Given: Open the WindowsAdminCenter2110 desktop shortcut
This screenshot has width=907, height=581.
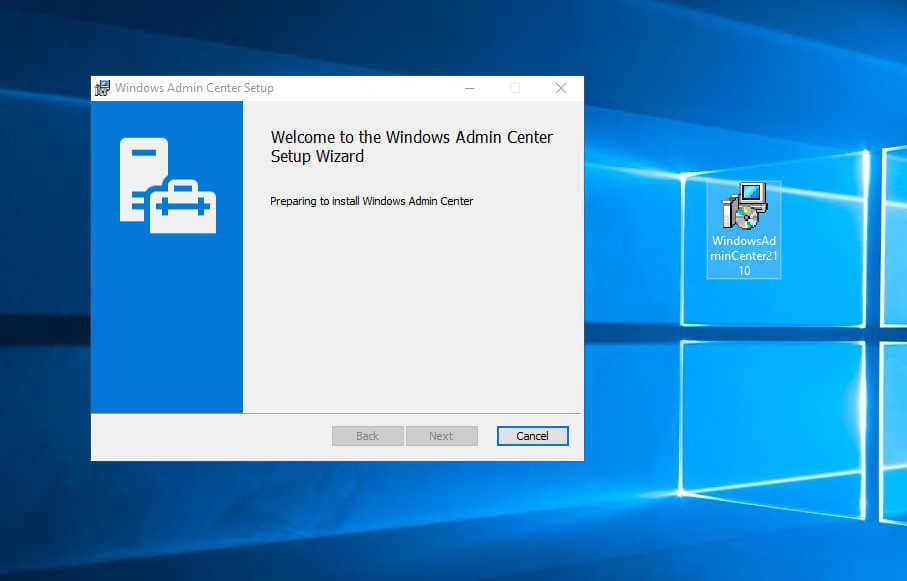Looking at the screenshot, I should coord(742,210).
